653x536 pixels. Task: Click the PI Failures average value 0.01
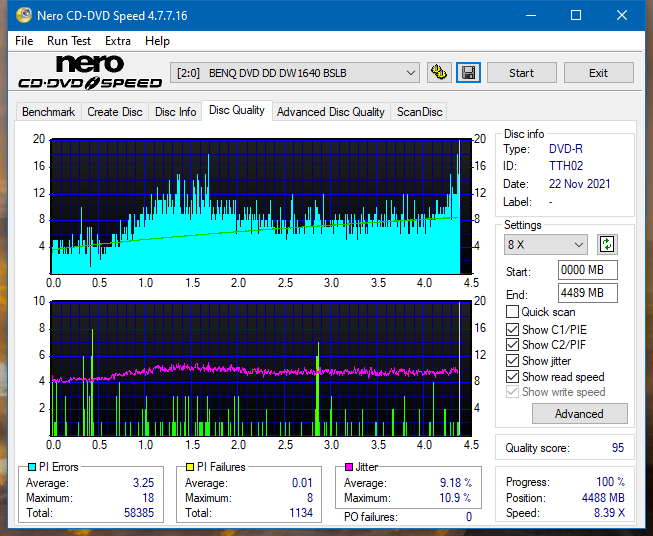pos(302,483)
